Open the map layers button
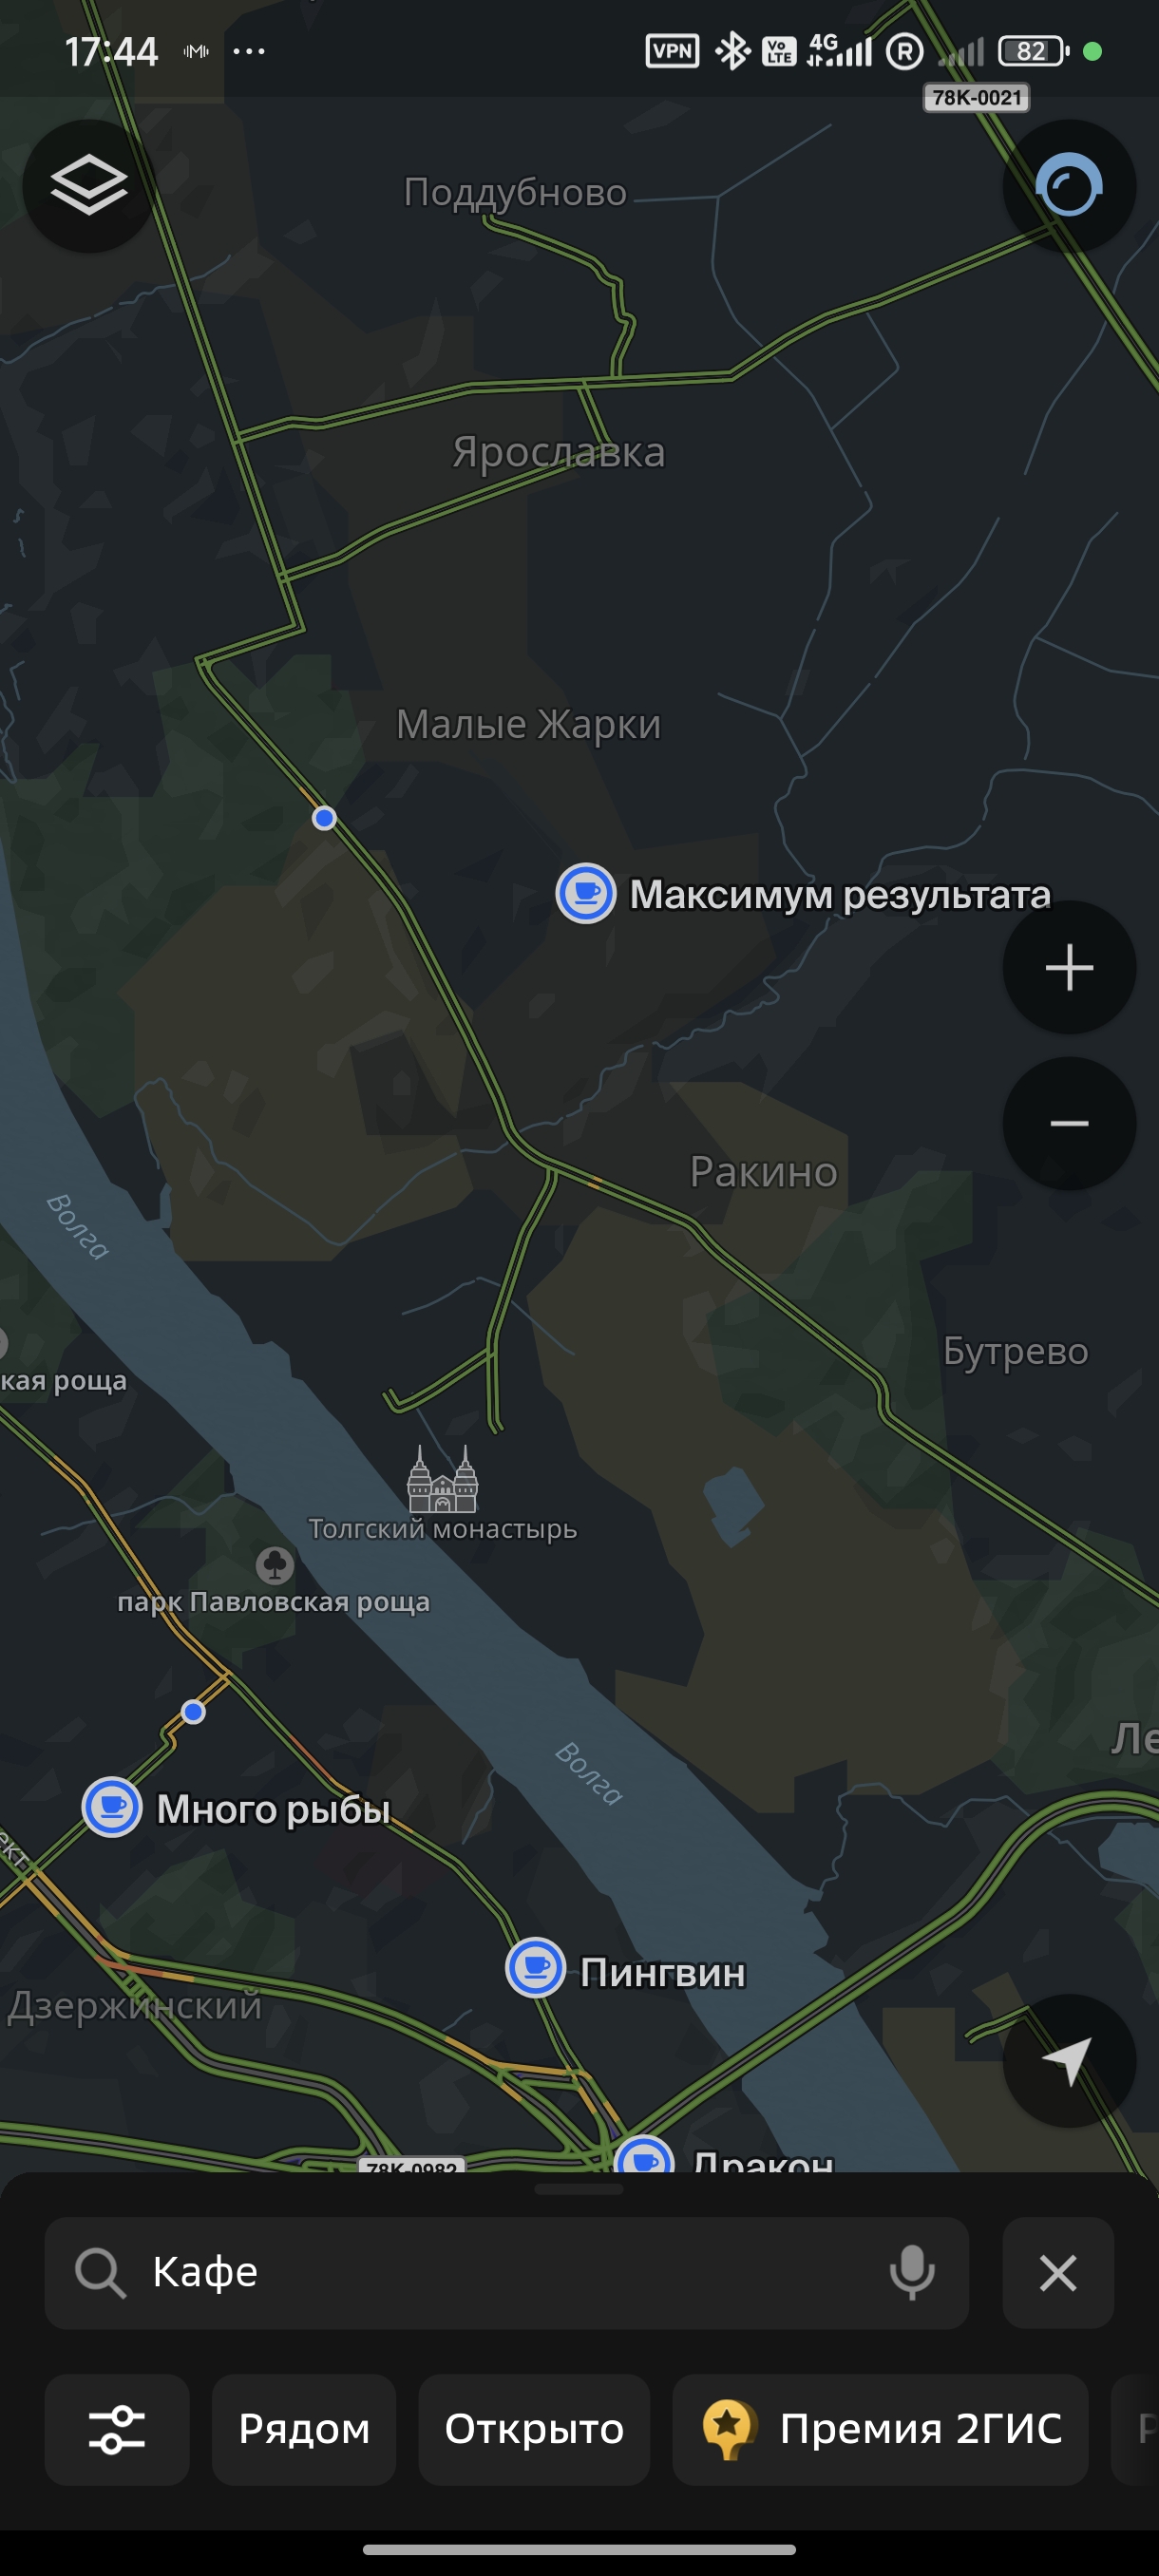 coord(88,185)
